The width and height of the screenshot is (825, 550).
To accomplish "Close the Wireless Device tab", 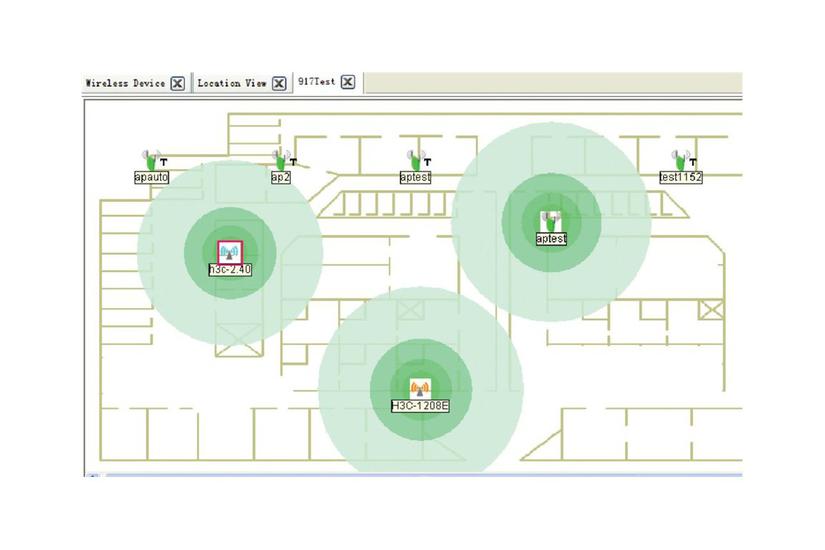I will tap(177, 84).
